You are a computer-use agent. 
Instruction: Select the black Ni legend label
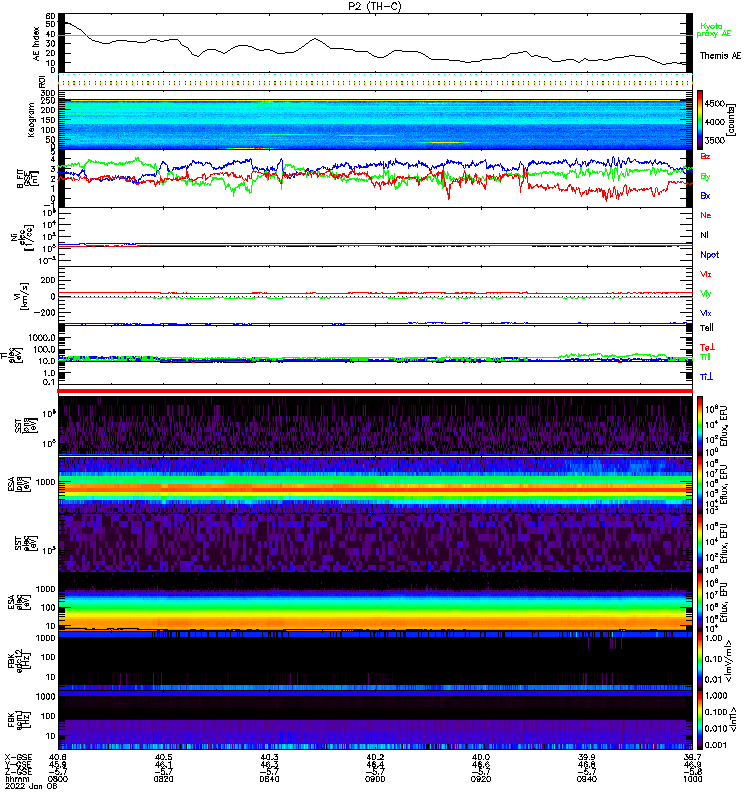[x=704, y=235]
